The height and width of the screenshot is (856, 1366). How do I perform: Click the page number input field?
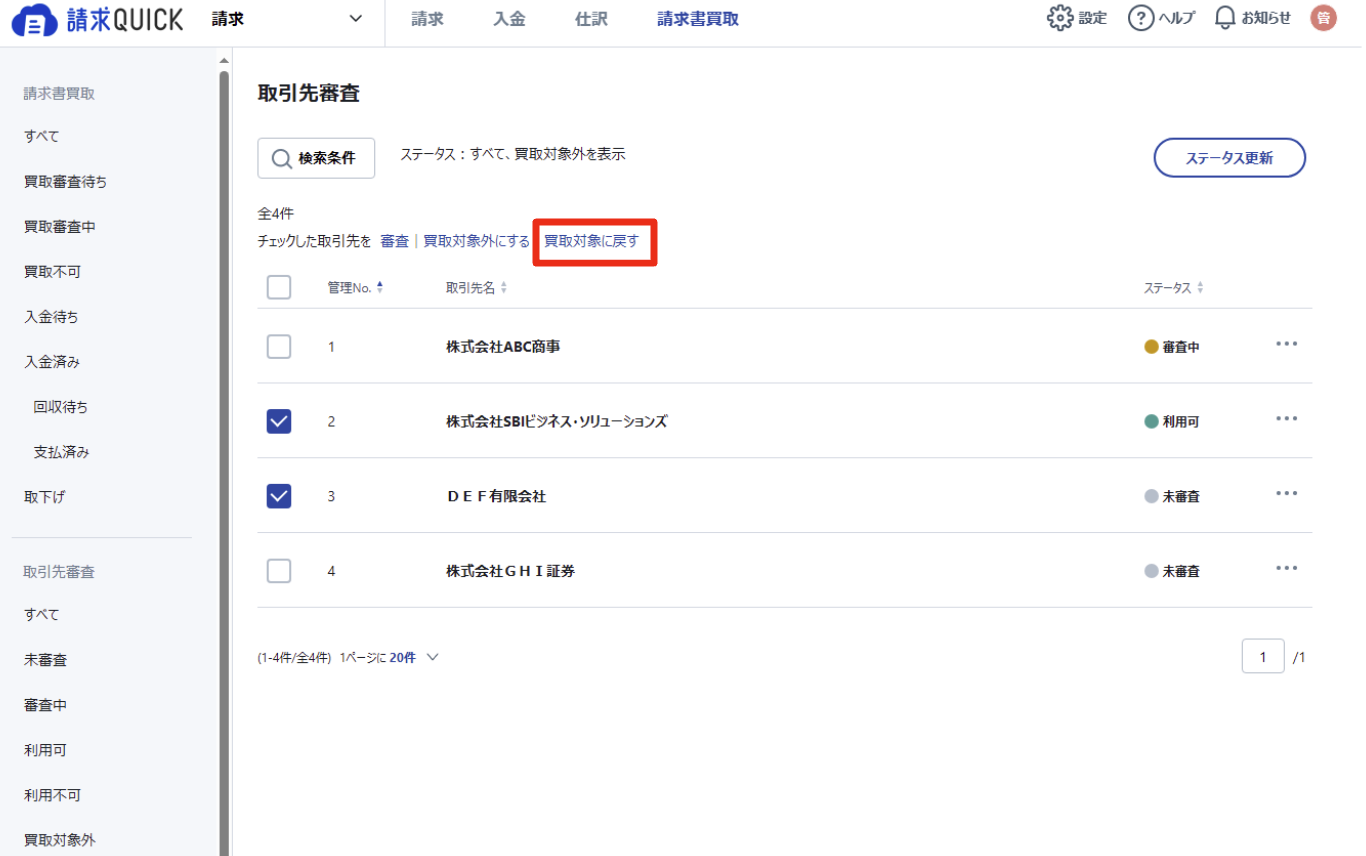point(1263,657)
